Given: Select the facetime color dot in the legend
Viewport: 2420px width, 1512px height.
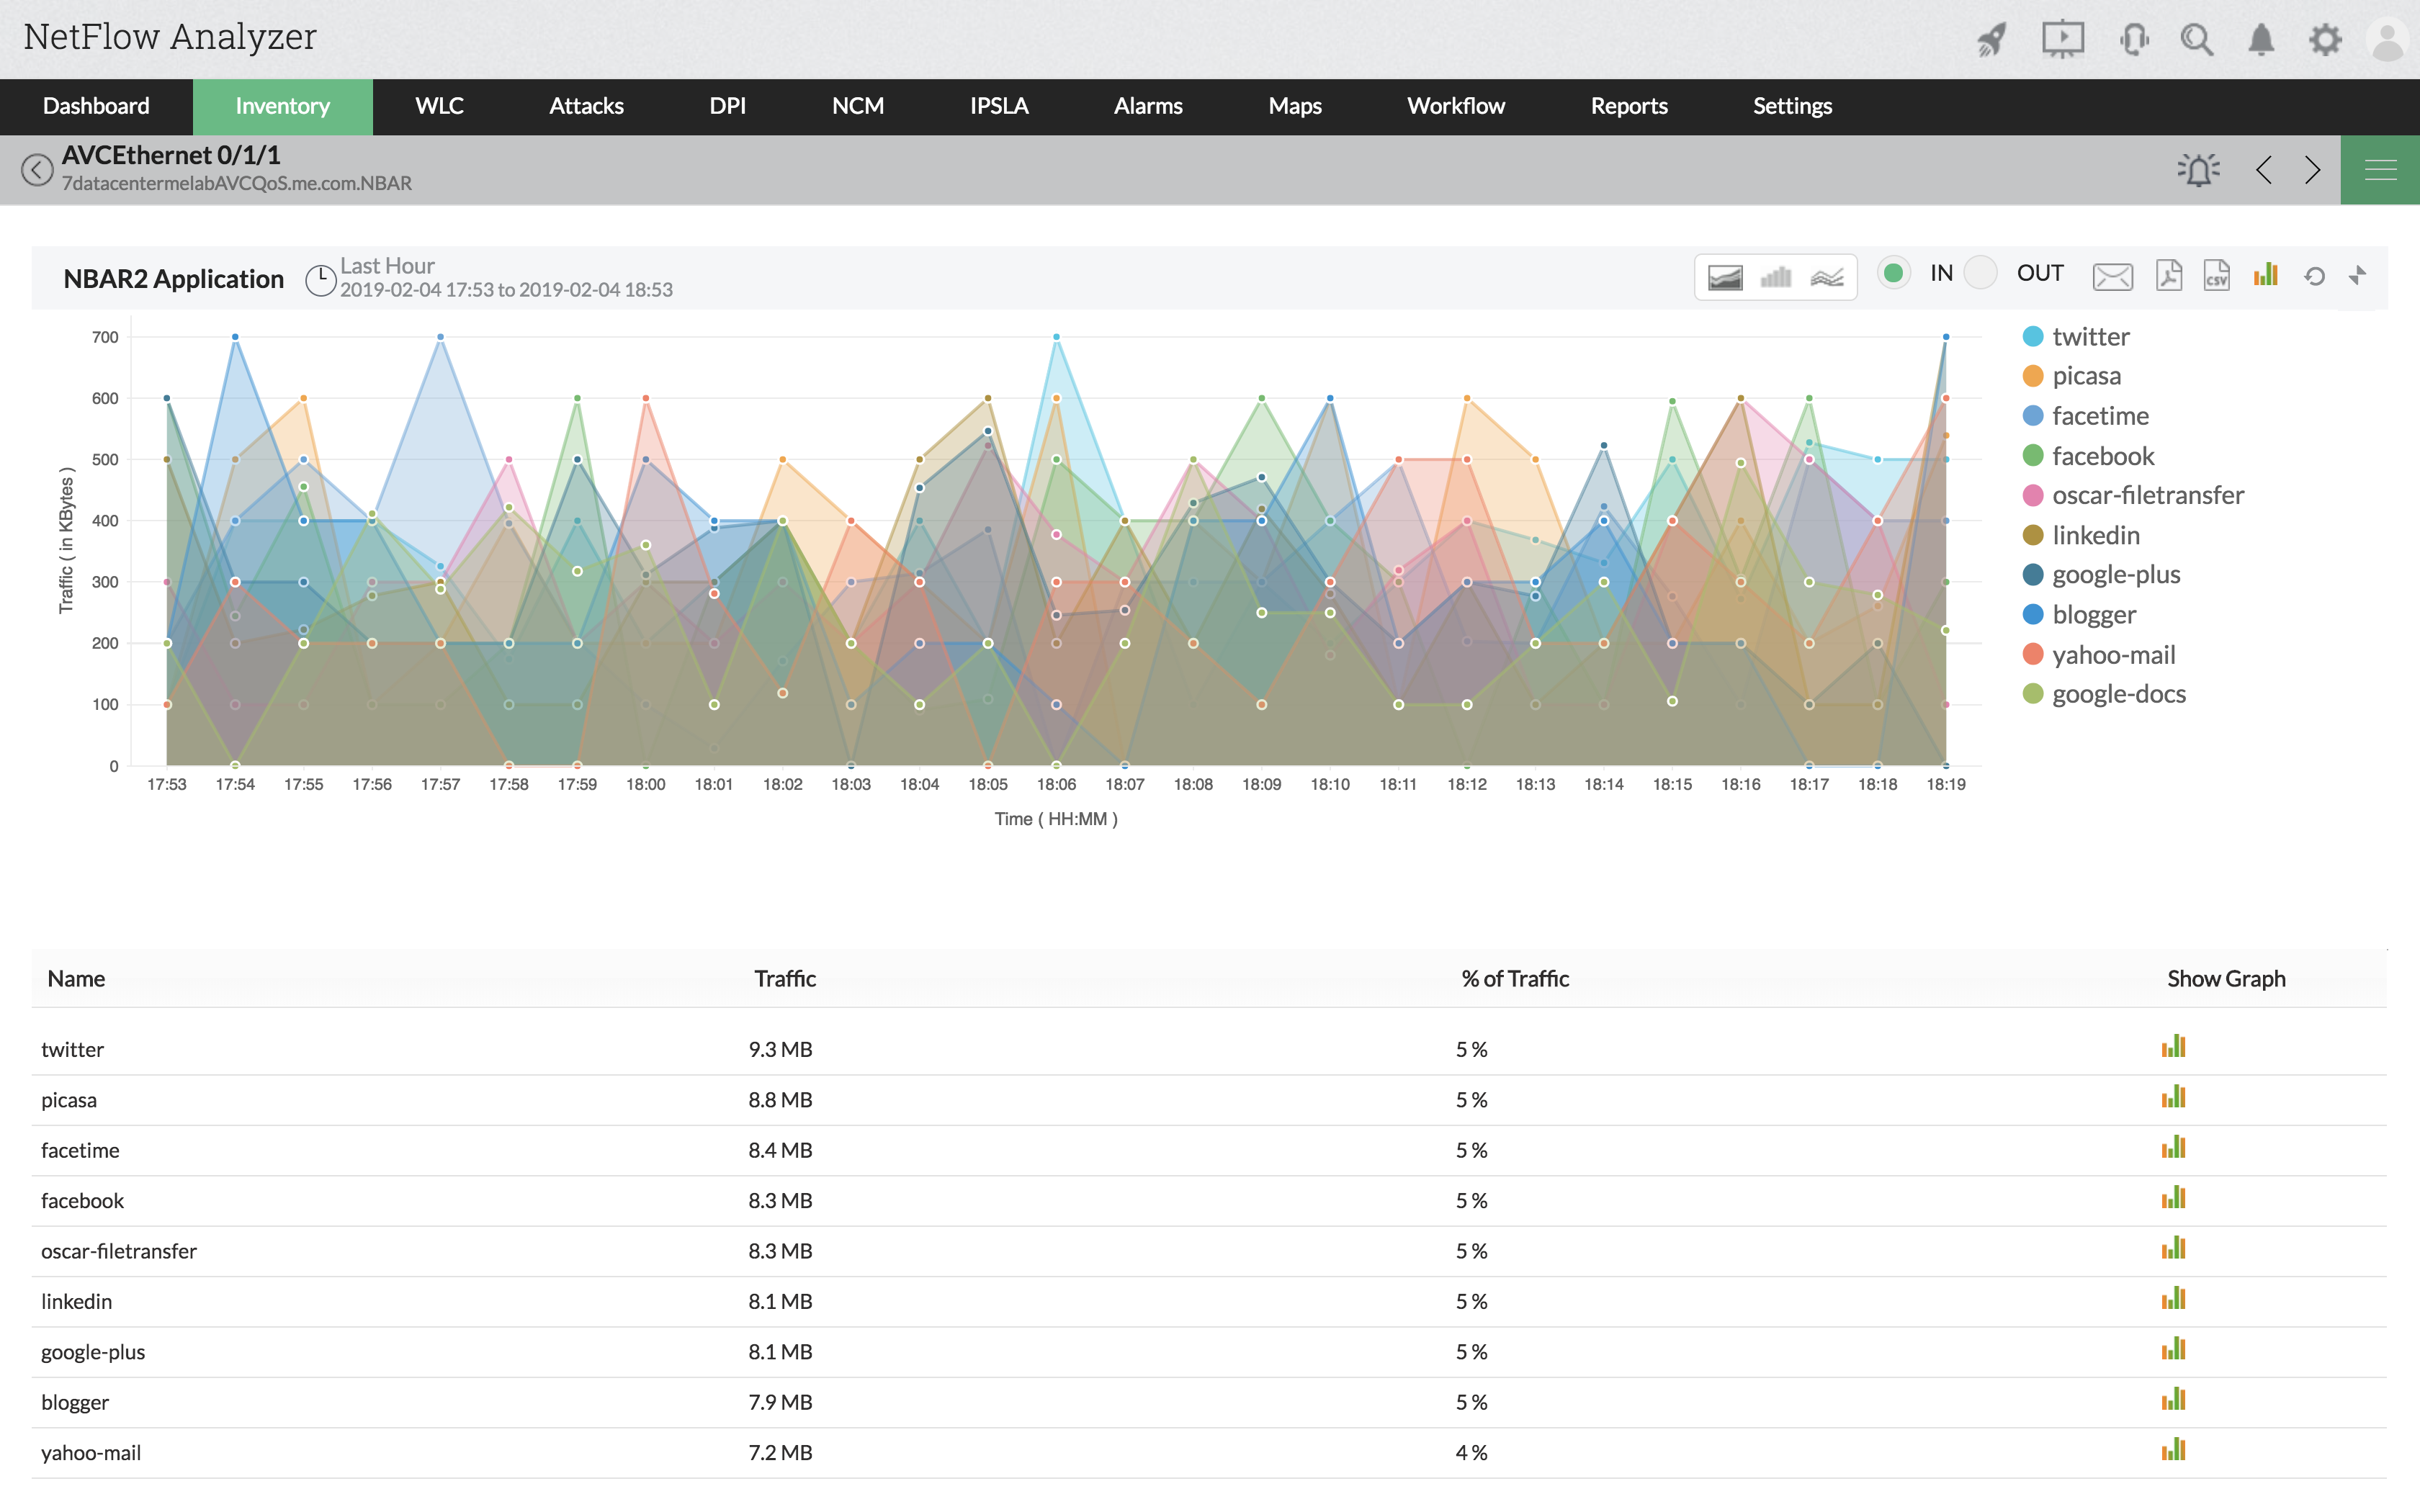Looking at the screenshot, I should click(x=2033, y=416).
